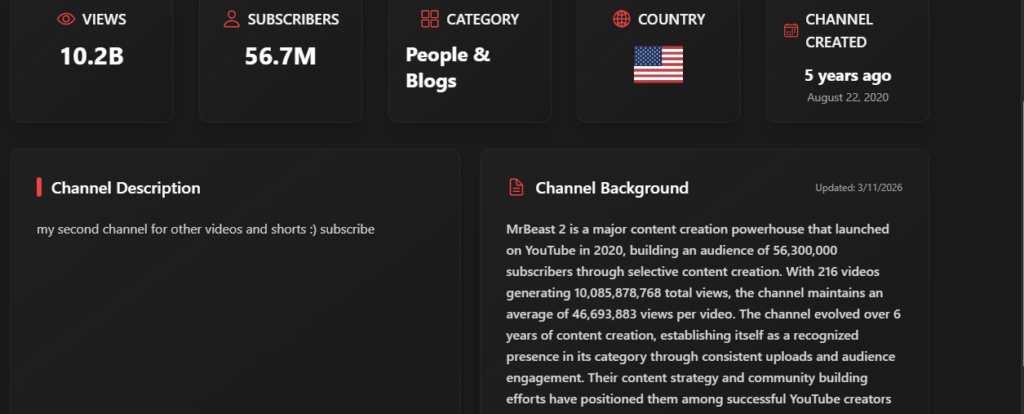Click the United States flag image
The height and width of the screenshot is (414, 1024).
click(658, 64)
